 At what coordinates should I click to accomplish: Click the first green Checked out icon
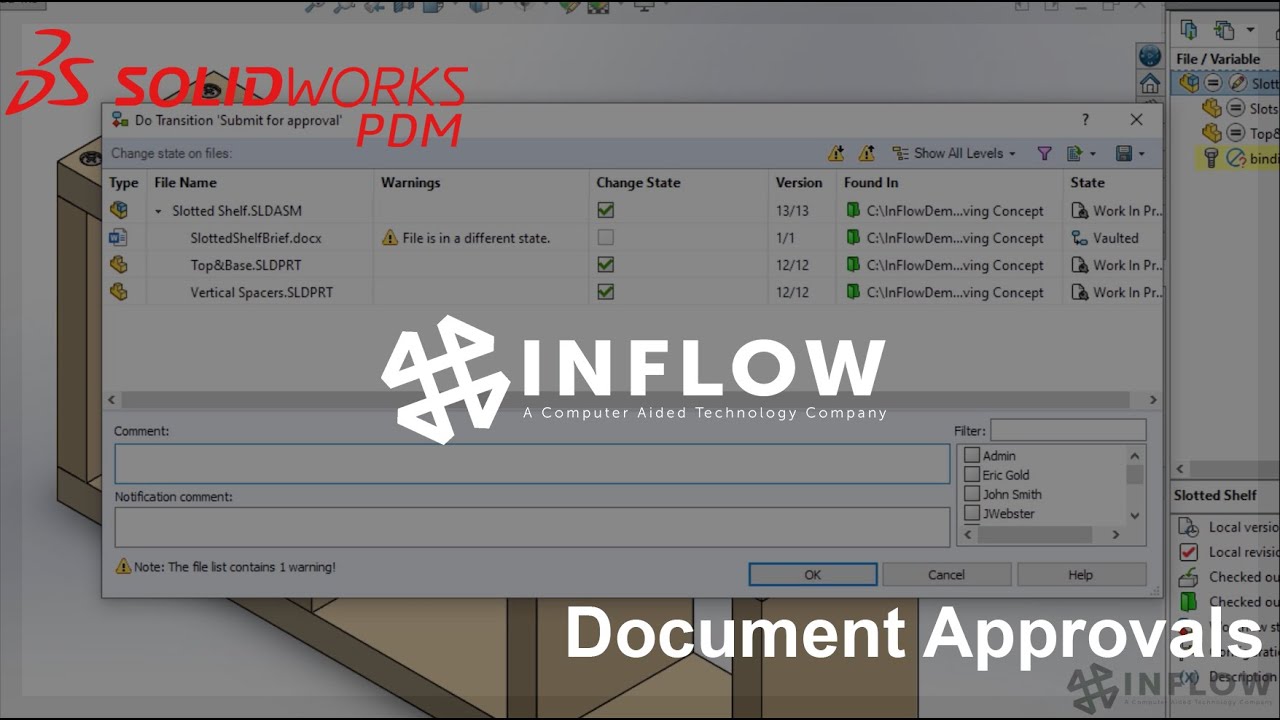(x=1188, y=577)
